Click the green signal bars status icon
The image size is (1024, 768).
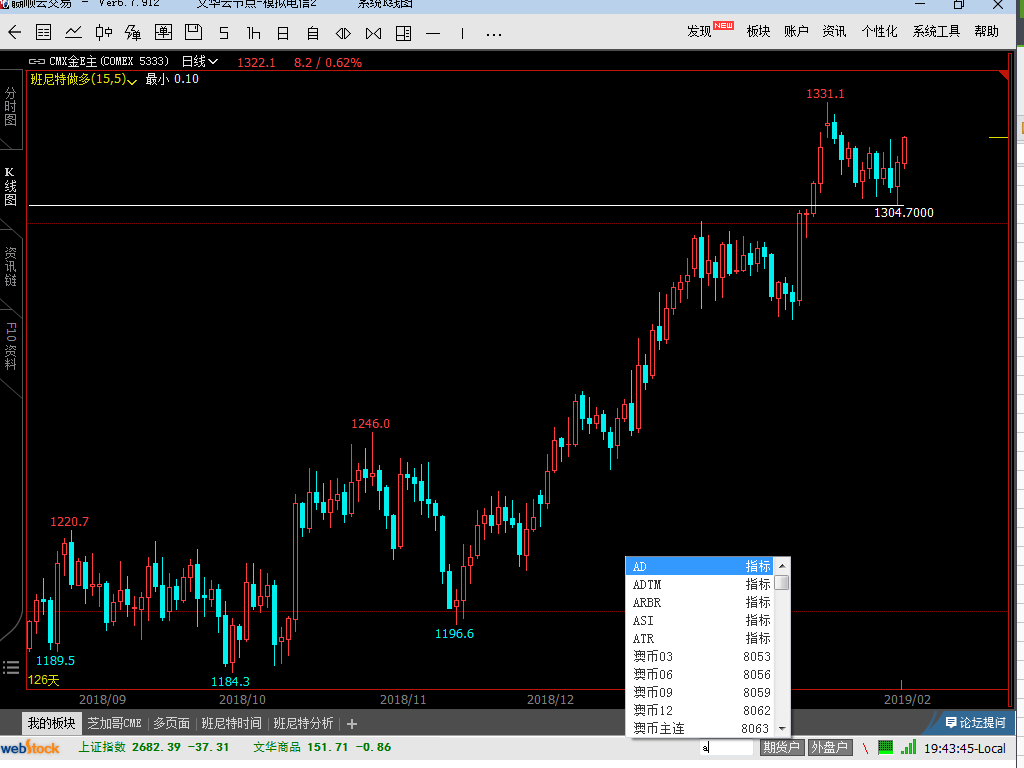[908, 746]
